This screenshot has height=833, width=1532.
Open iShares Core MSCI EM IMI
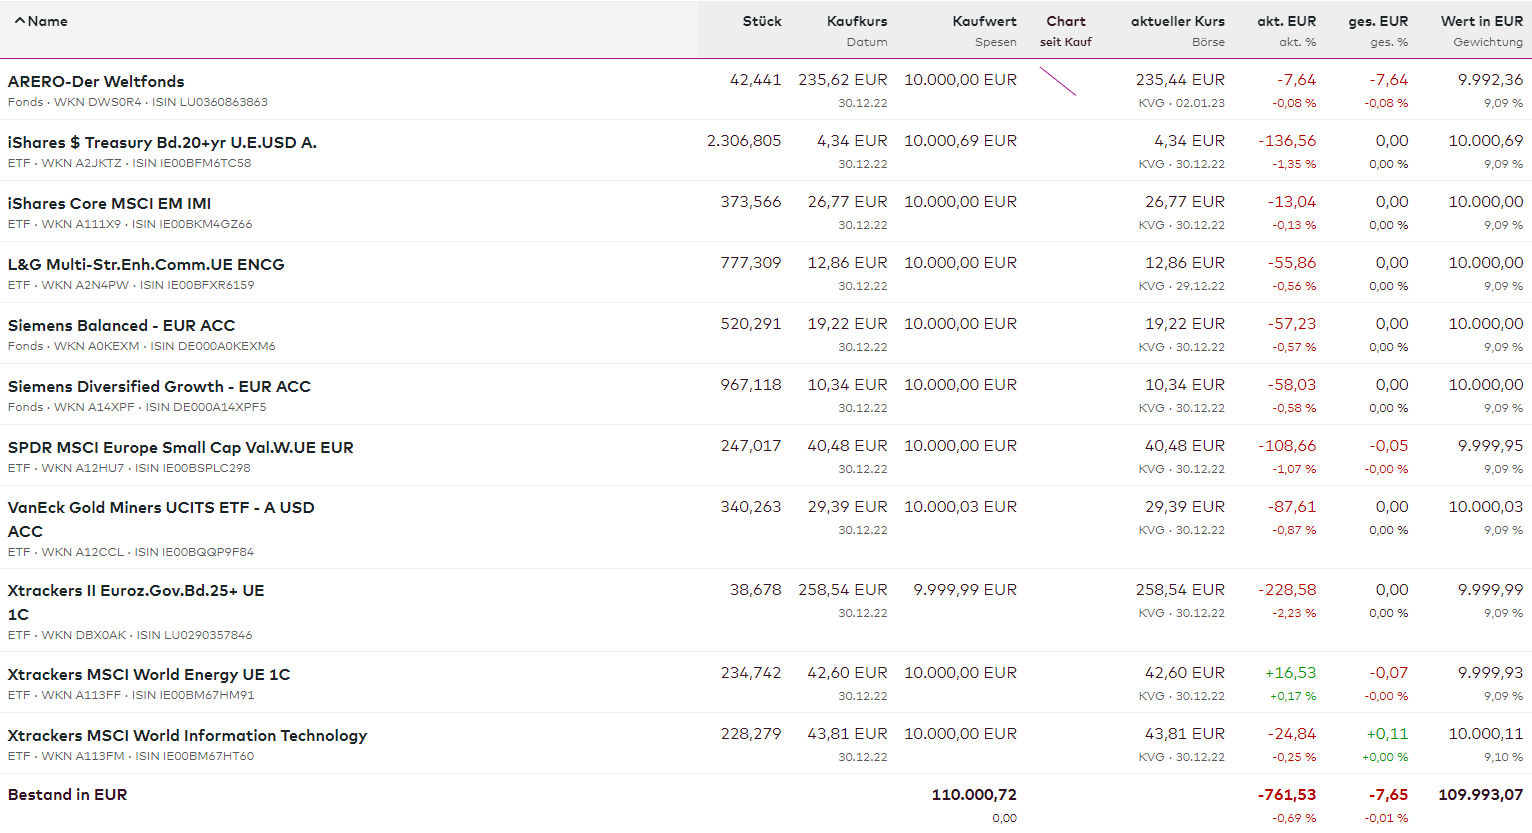coord(109,204)
